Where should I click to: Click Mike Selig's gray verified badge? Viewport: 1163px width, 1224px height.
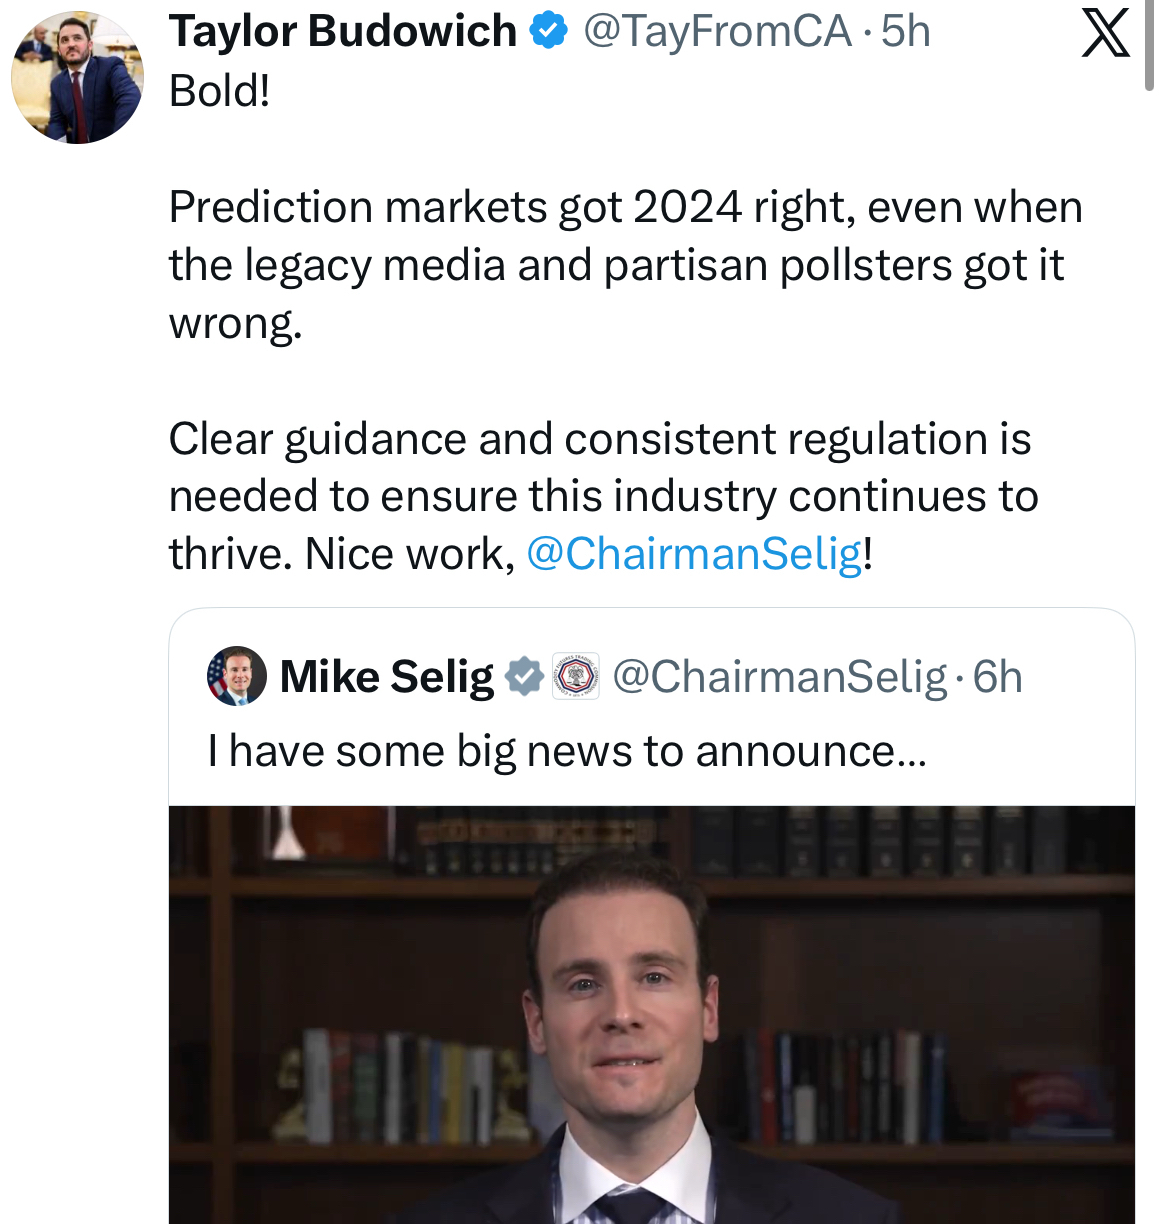tap(524, 677)
